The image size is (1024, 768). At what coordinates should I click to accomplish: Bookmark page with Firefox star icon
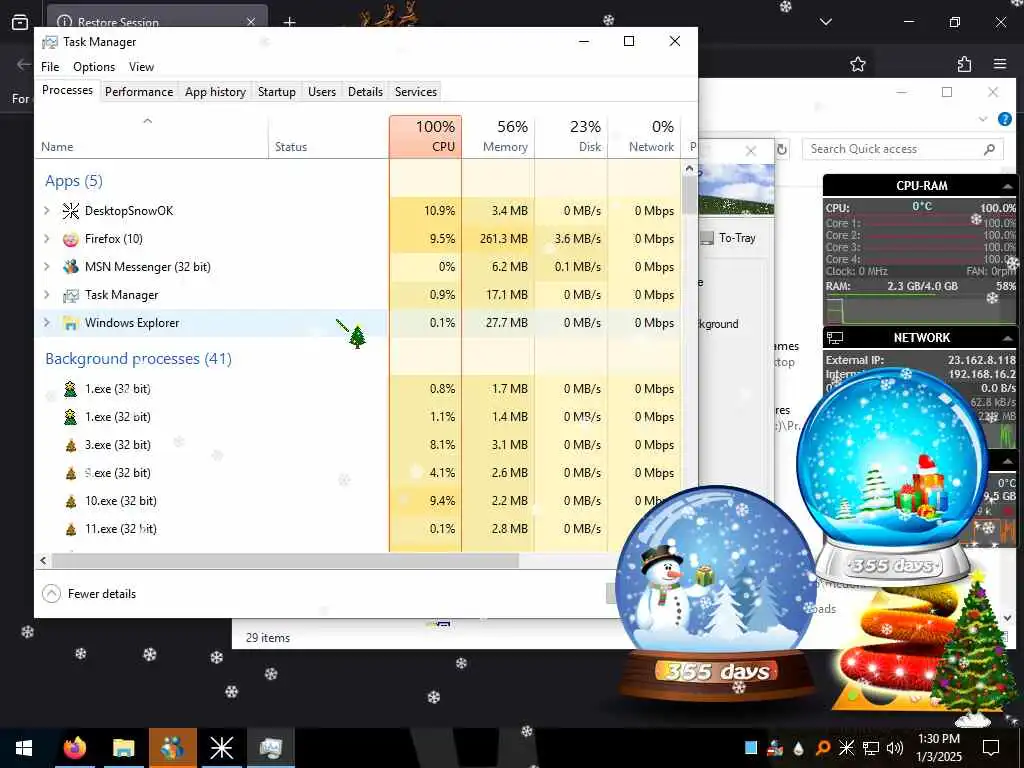click(857, 64)
